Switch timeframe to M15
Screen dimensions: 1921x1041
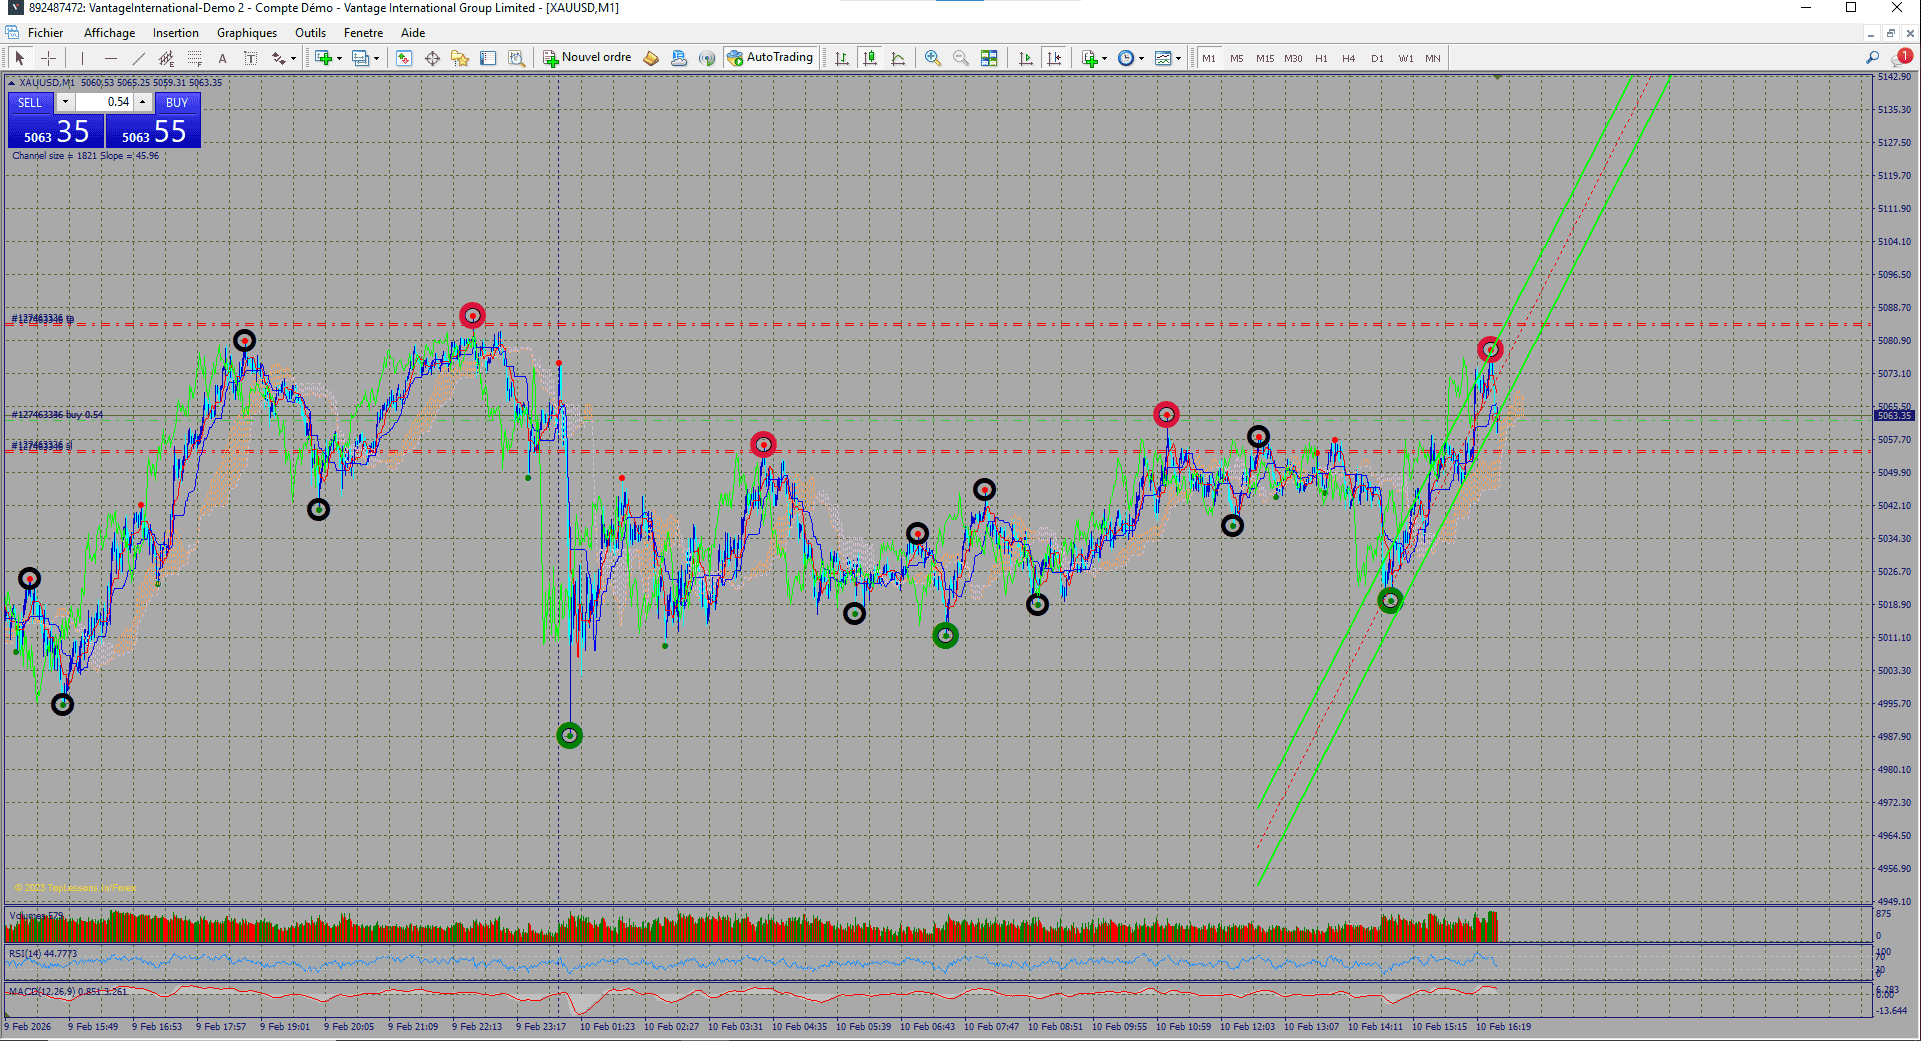pyautogui.click(x=1265, y=58)
